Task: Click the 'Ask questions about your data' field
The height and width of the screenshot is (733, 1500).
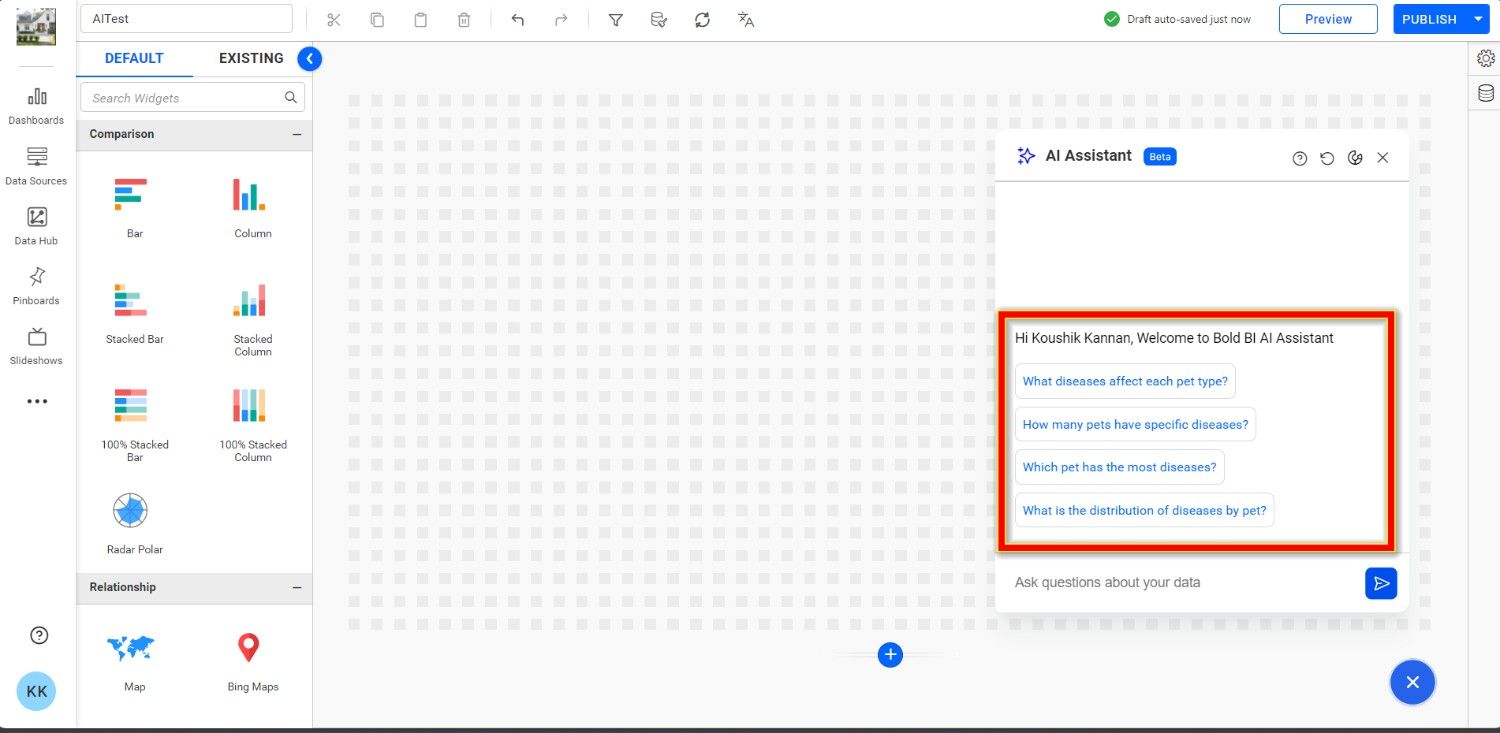Action: click(1183, 582)
